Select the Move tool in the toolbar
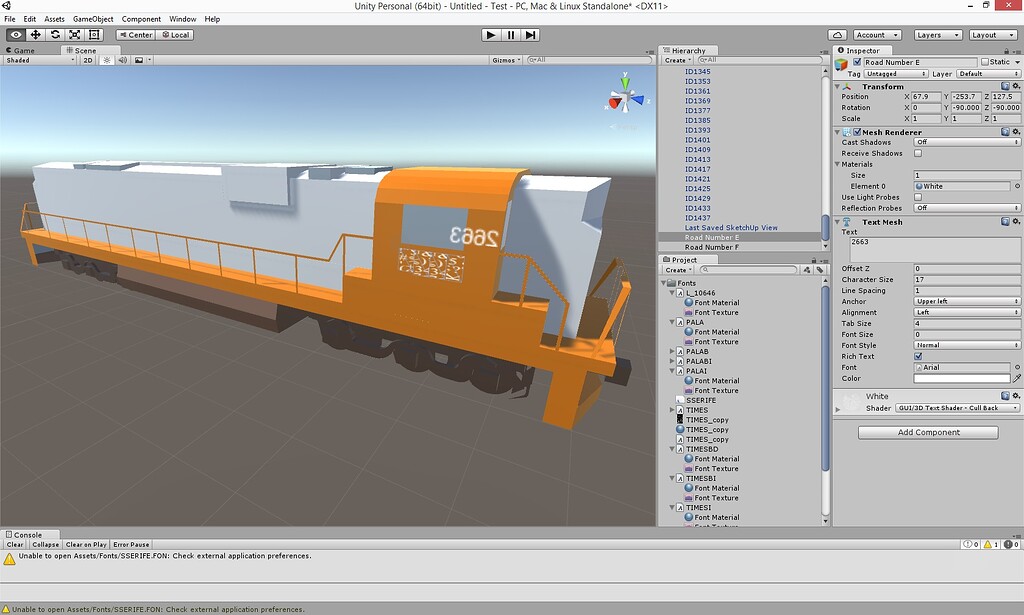Screen dimensions: 1024x615 click(35, 34)
